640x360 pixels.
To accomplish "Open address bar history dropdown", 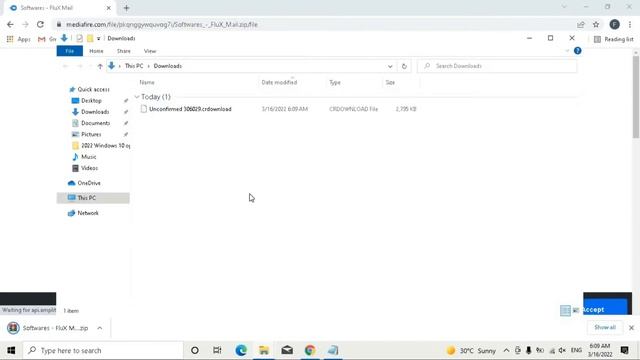I will [x=390, y=66].
